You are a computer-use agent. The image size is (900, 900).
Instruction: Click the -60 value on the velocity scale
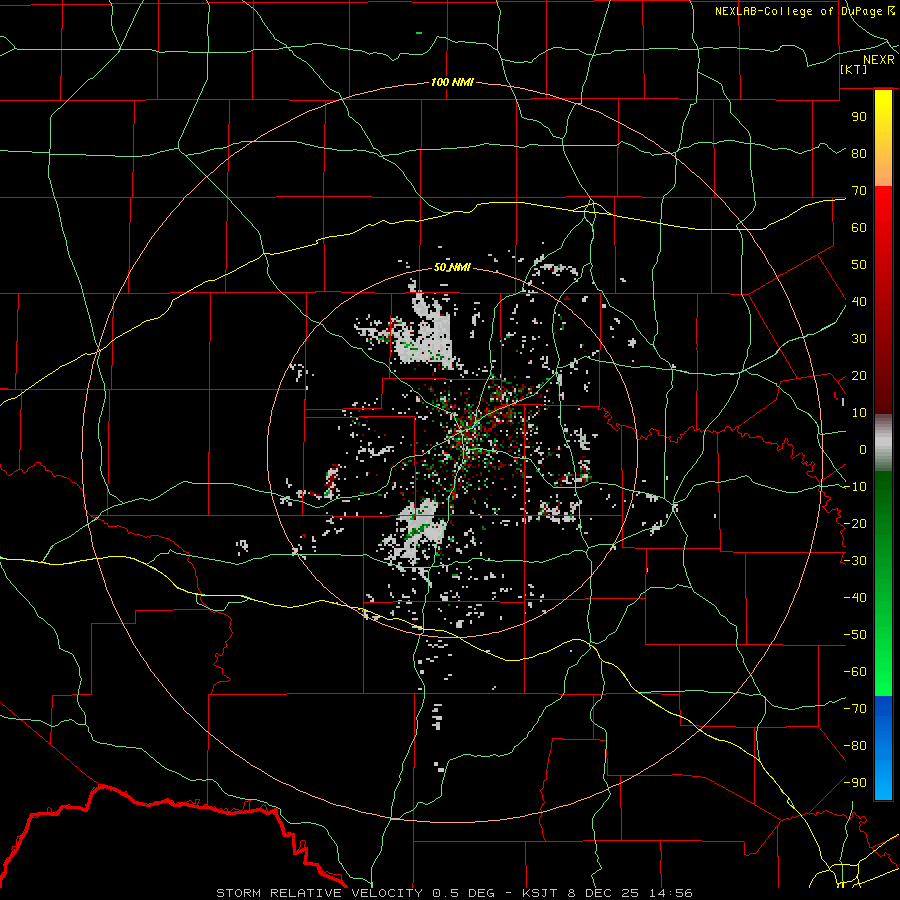click(x=855, y=672)
